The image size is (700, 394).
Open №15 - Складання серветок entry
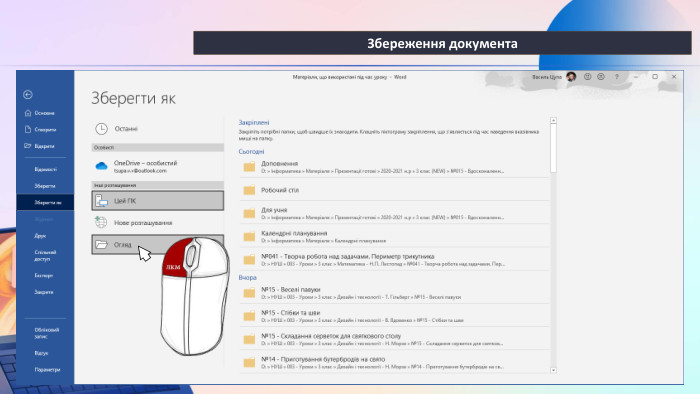pos(395,339)
